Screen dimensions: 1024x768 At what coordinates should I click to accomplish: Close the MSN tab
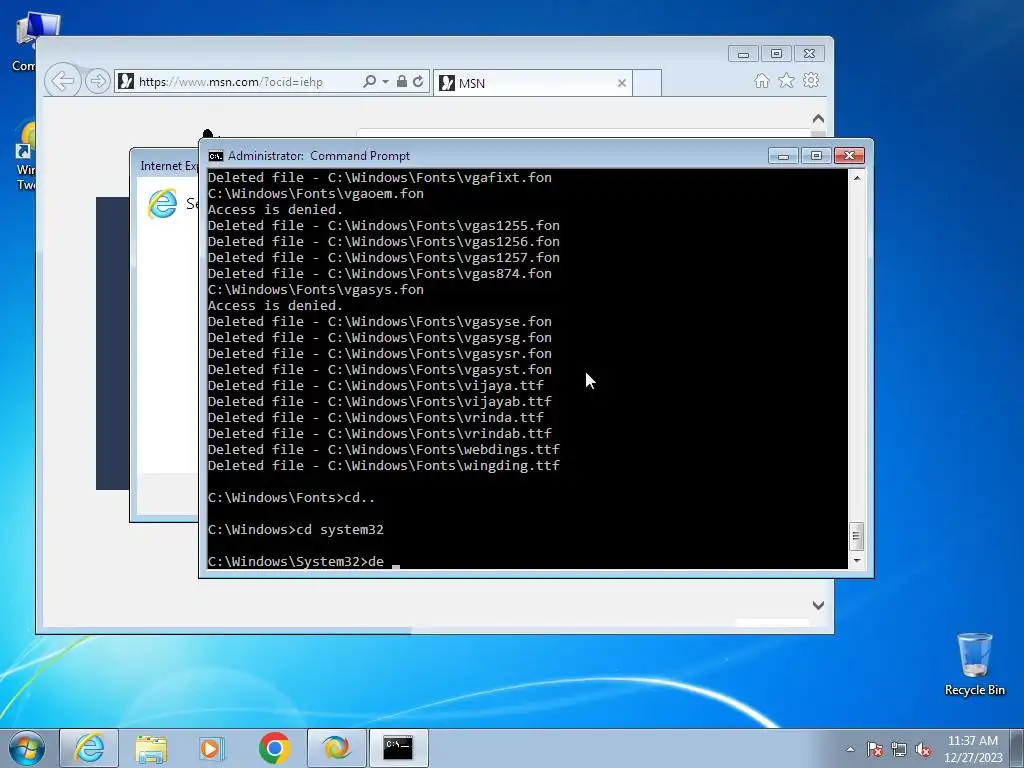pos(622,83)
